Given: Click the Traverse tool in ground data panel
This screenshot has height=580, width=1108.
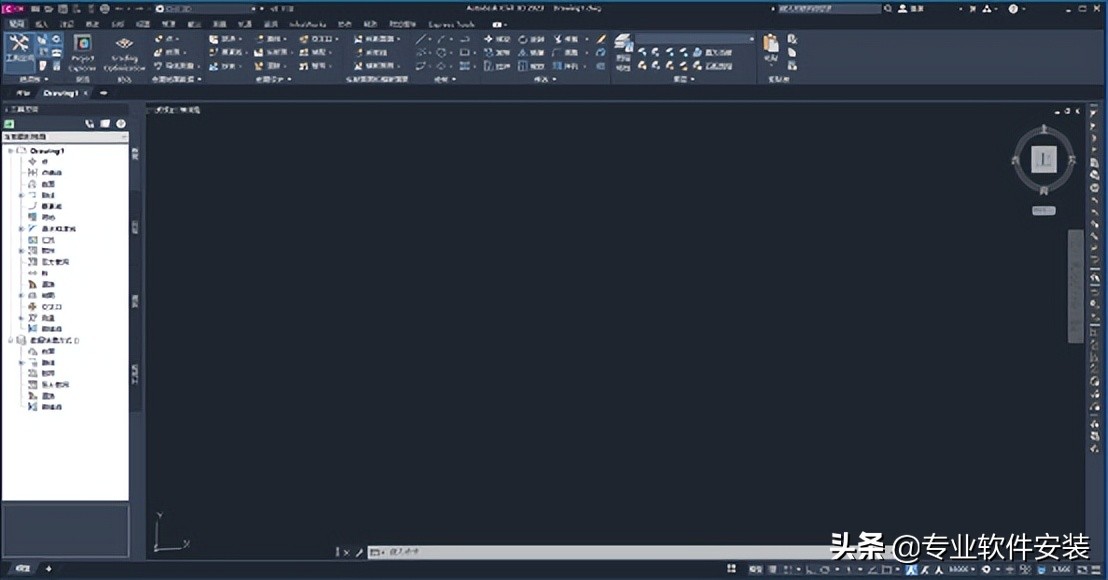Looking at the screenshot, I should click(177, 66).
